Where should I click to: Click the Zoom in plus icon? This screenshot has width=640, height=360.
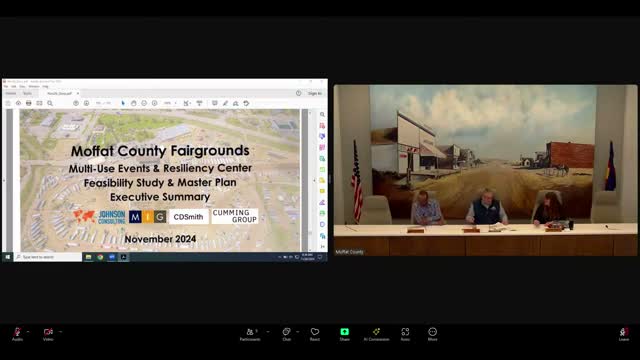154,103
